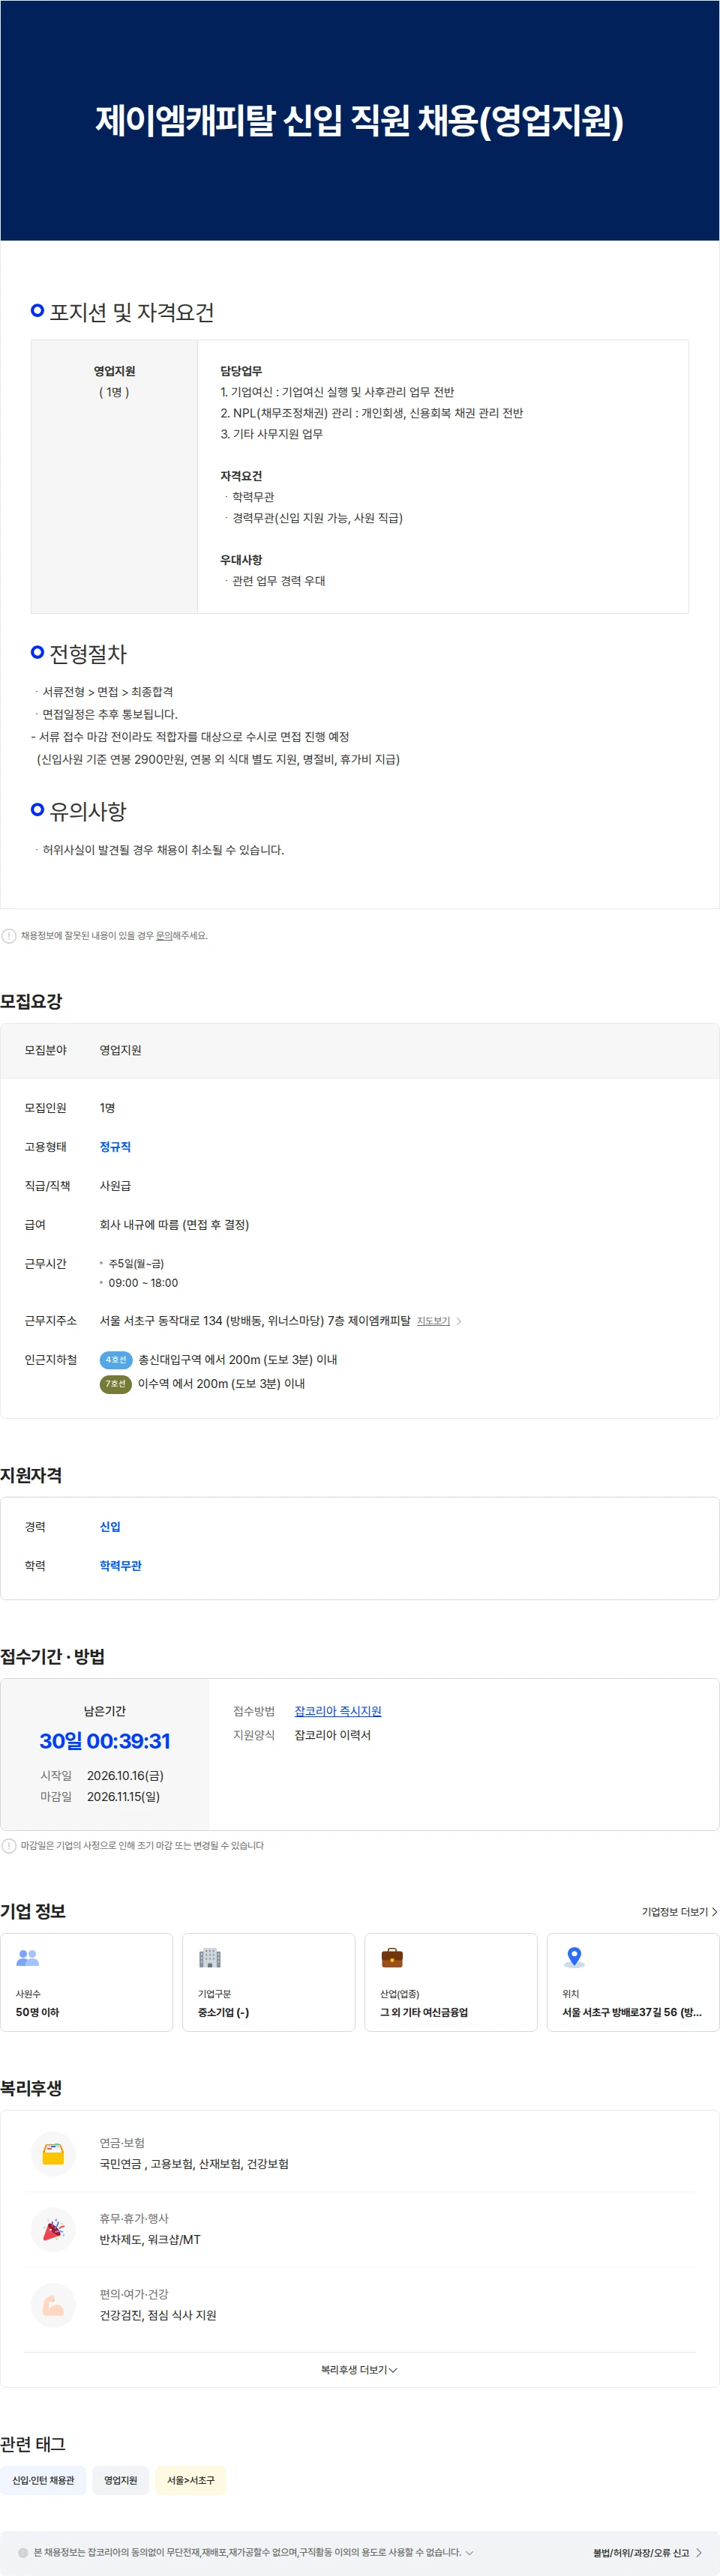Click the workplace address 서울 서초구 동작대로 134

point(255,1321)
